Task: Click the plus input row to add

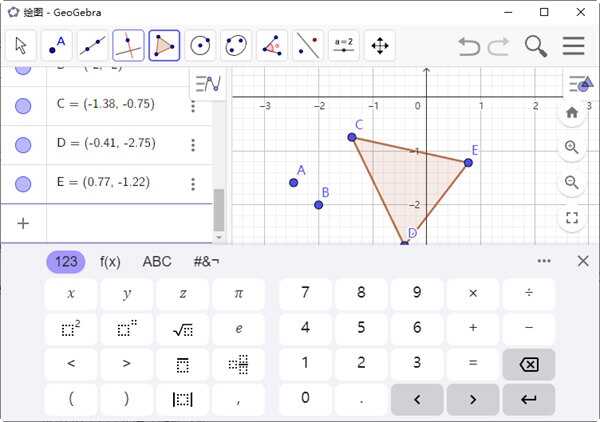Action: coord(23,223)
